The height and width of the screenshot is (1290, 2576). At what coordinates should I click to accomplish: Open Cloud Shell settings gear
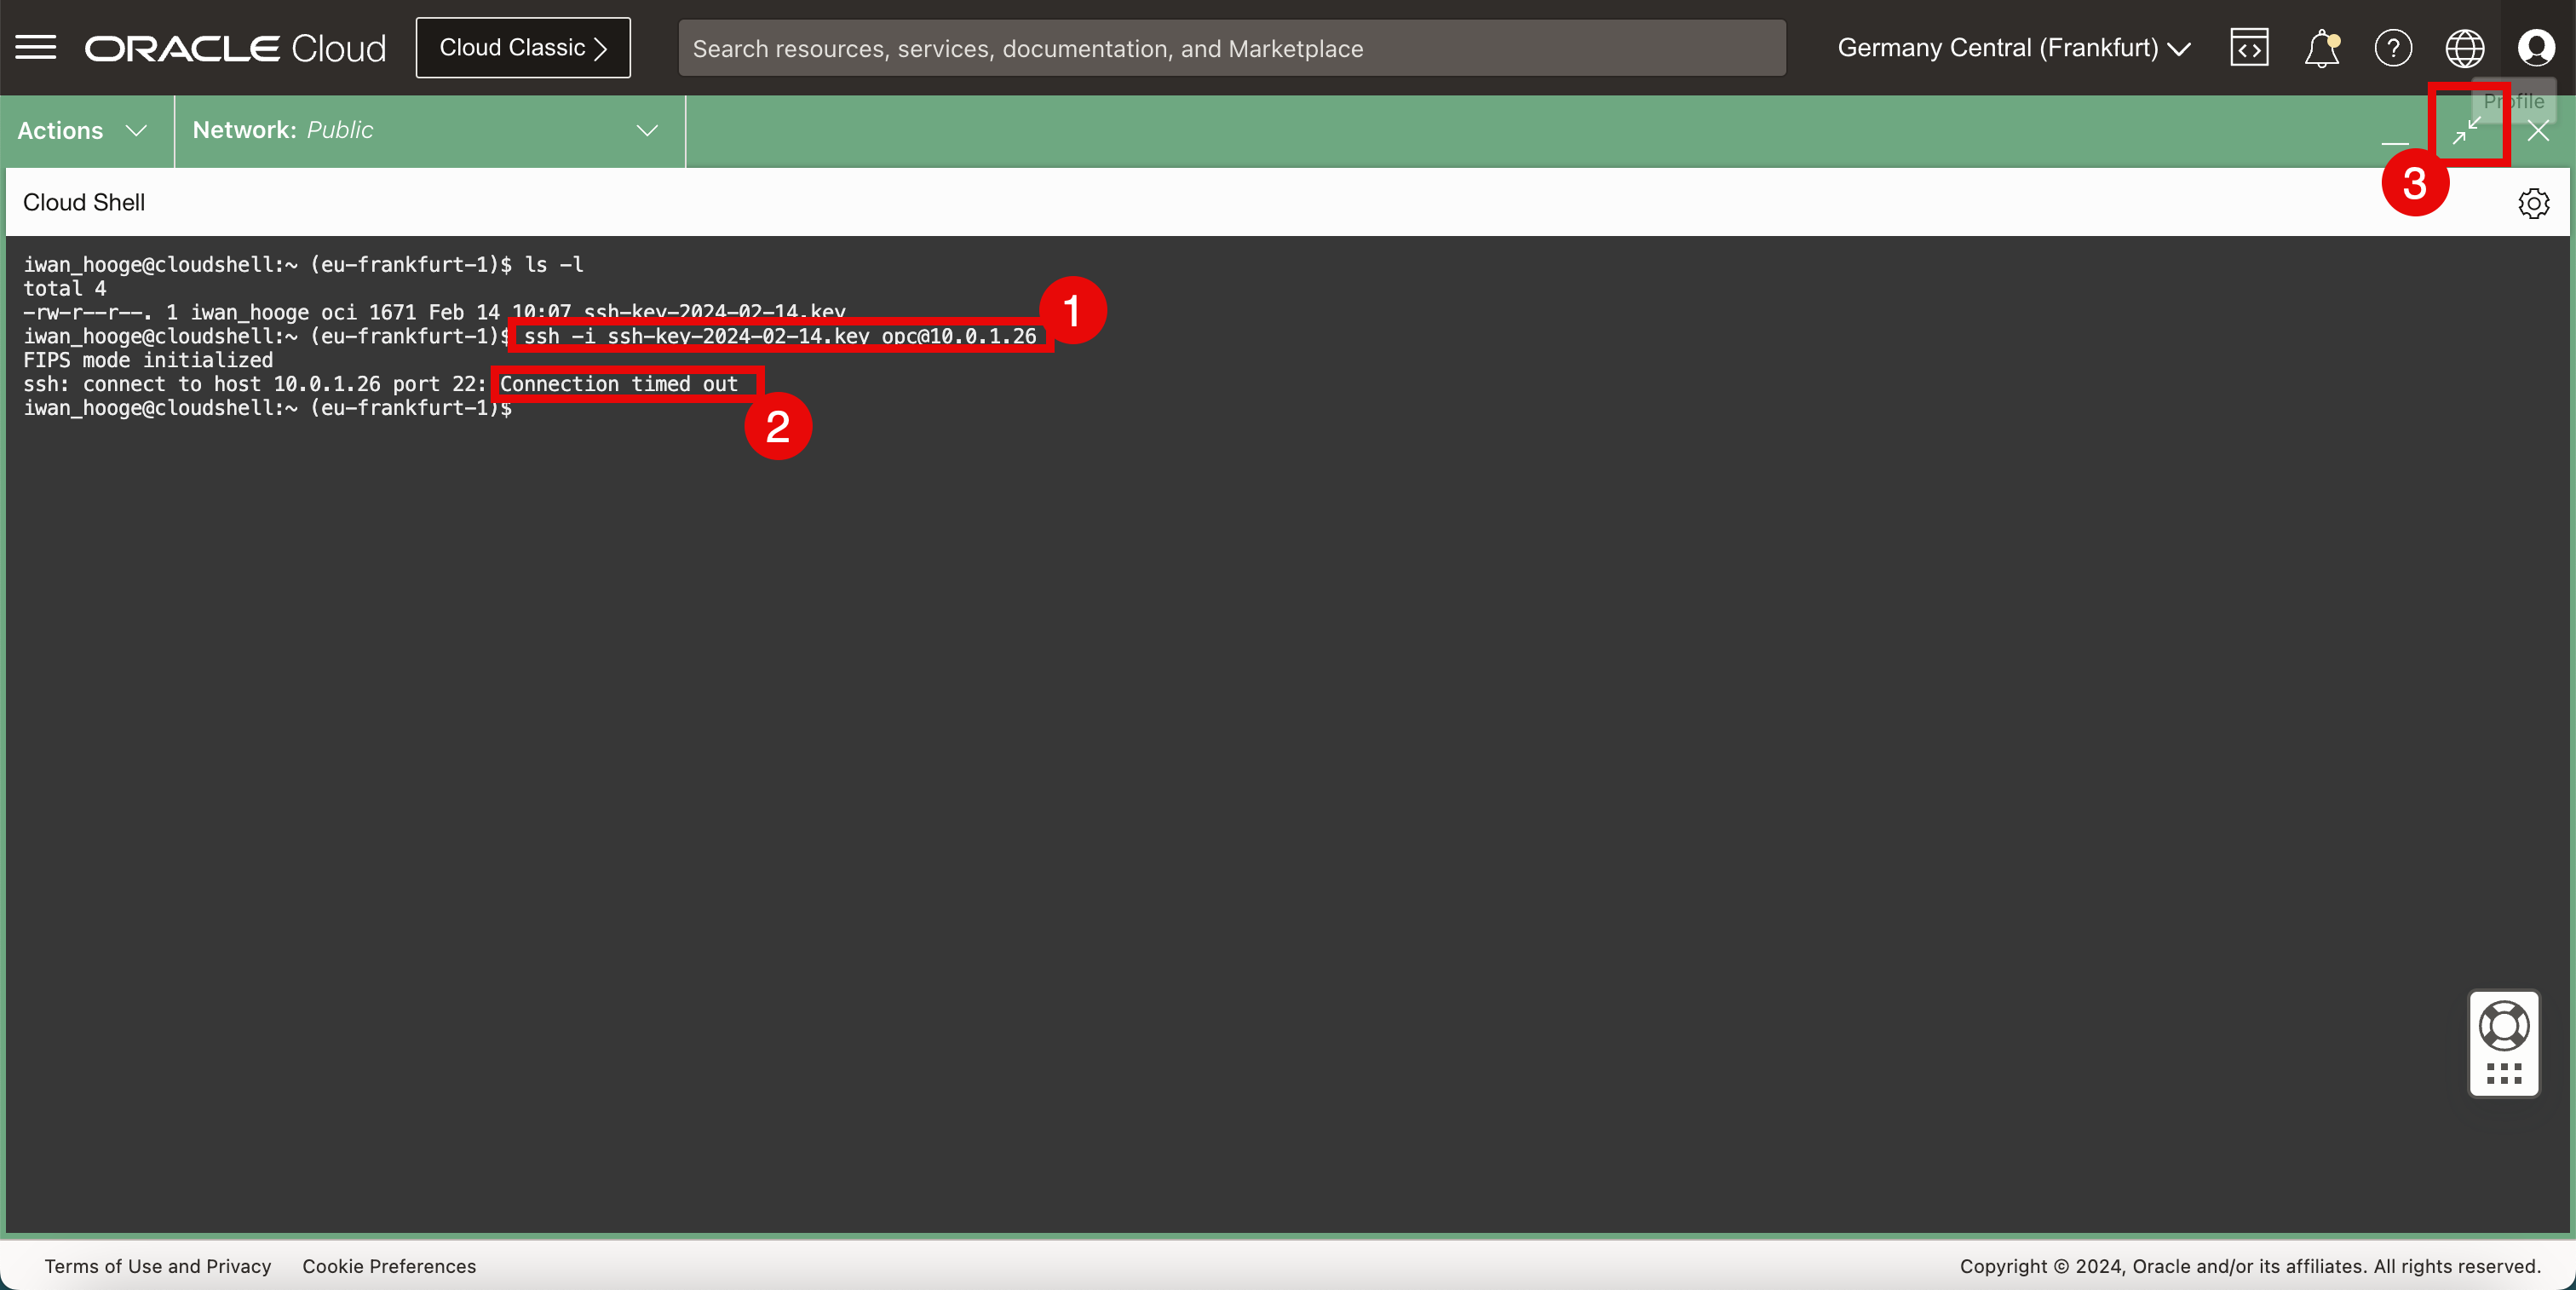(2533, 203)
